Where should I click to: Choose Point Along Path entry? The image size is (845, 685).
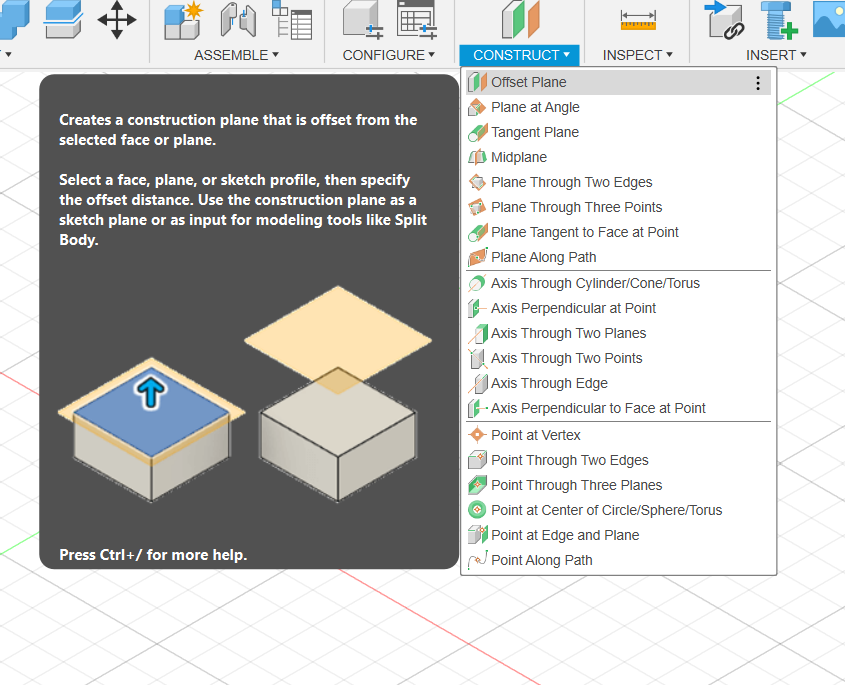point(618,561)
